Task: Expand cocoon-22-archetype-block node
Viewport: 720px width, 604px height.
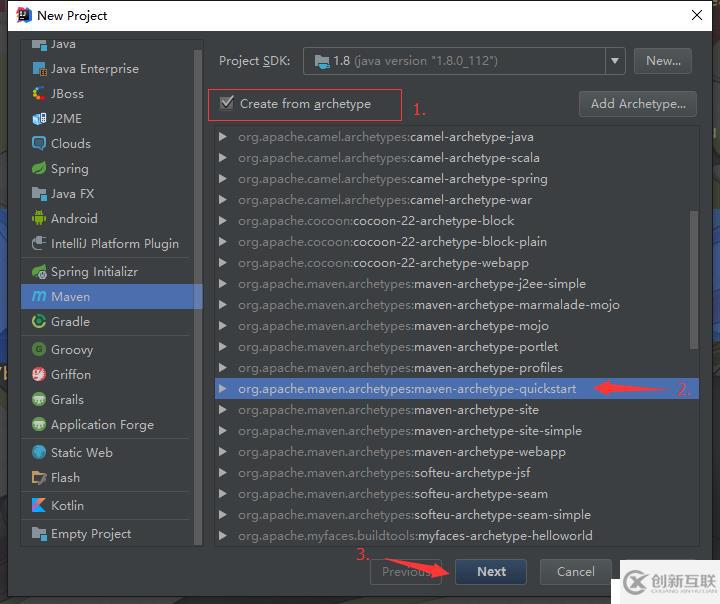Action: (x=223, y=220)
